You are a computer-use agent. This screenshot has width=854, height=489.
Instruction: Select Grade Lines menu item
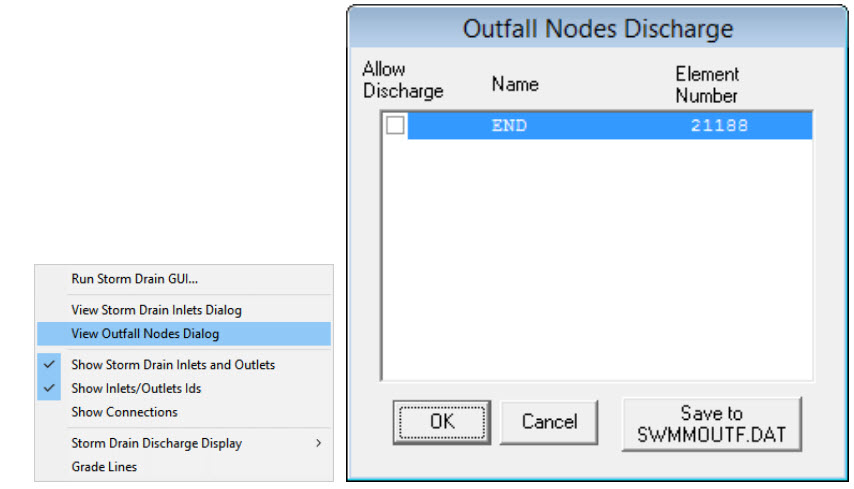[x=104, y=466]
